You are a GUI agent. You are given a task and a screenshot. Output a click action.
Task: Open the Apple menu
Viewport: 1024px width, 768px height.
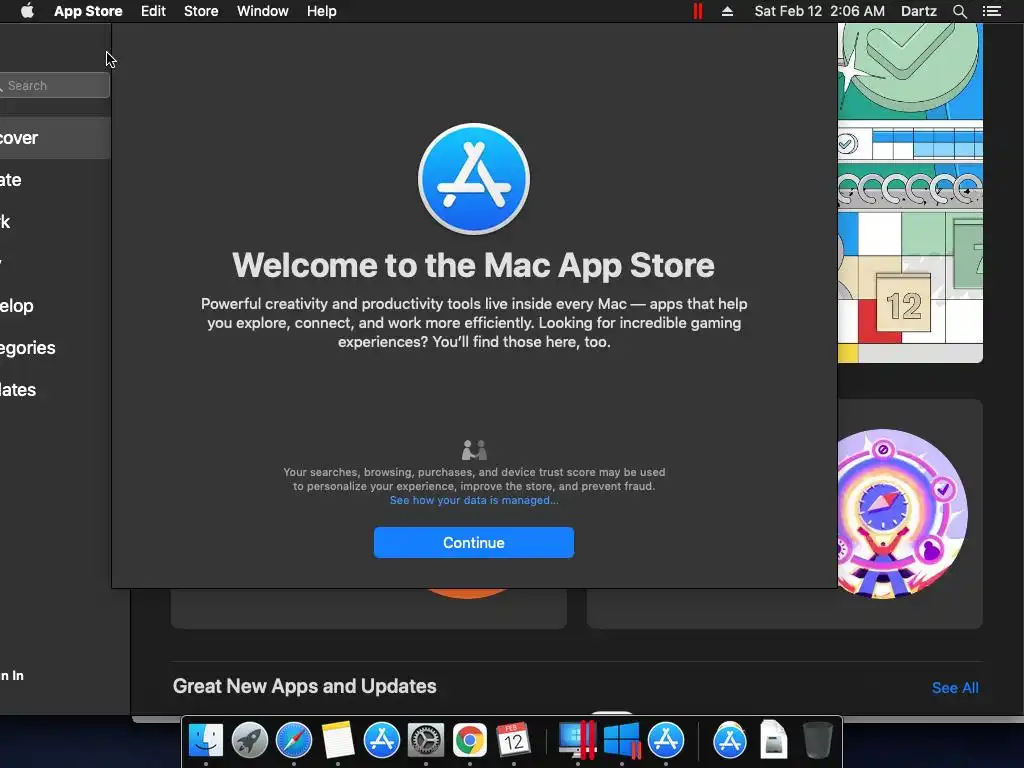click(27, 11)
